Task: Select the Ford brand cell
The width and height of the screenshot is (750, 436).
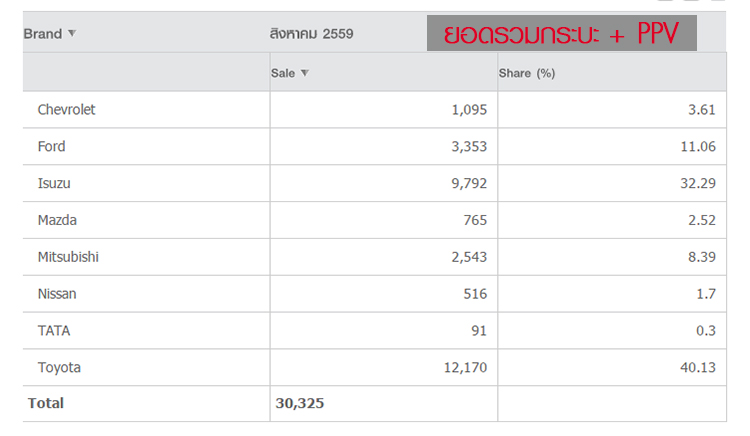Action: point(51,147)
